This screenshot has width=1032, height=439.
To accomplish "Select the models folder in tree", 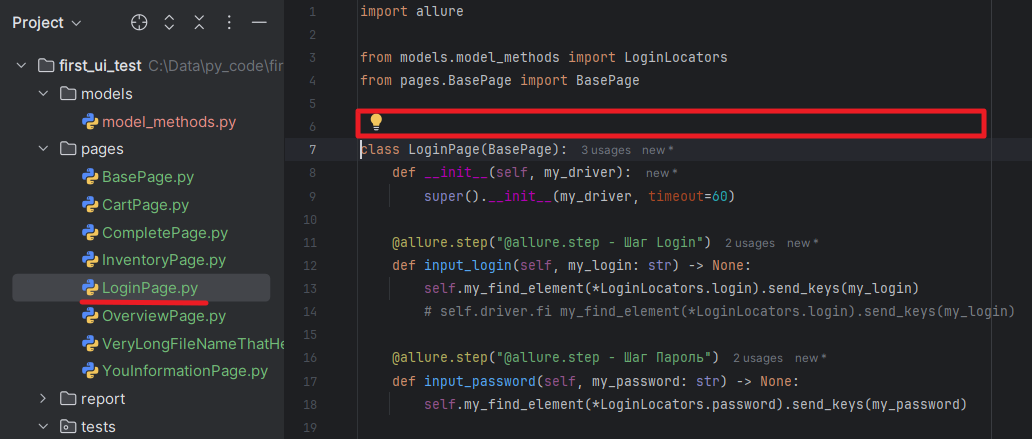I will [107, 94].
